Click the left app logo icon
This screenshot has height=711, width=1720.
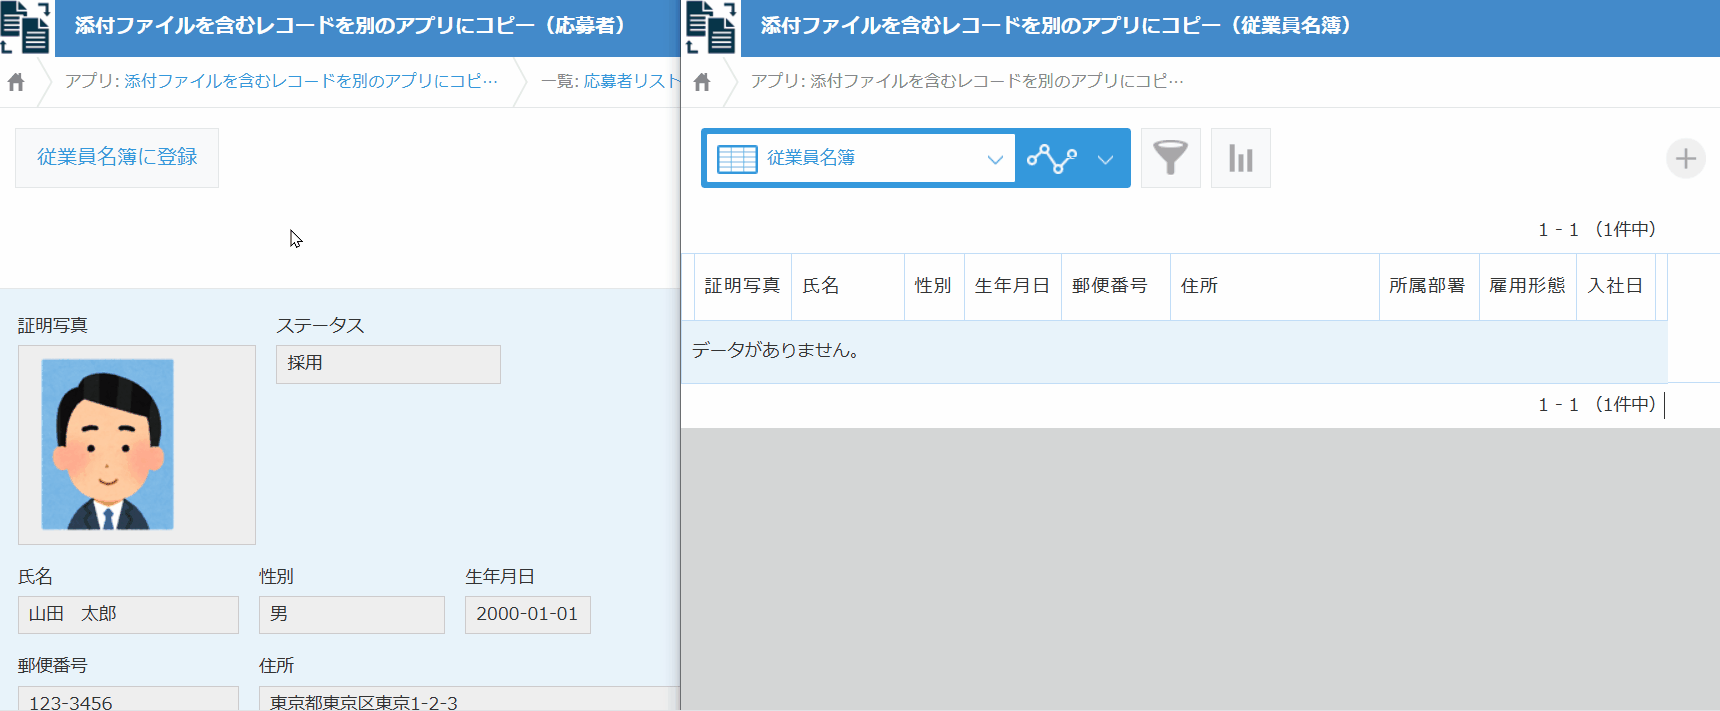(x=26, y=27)
